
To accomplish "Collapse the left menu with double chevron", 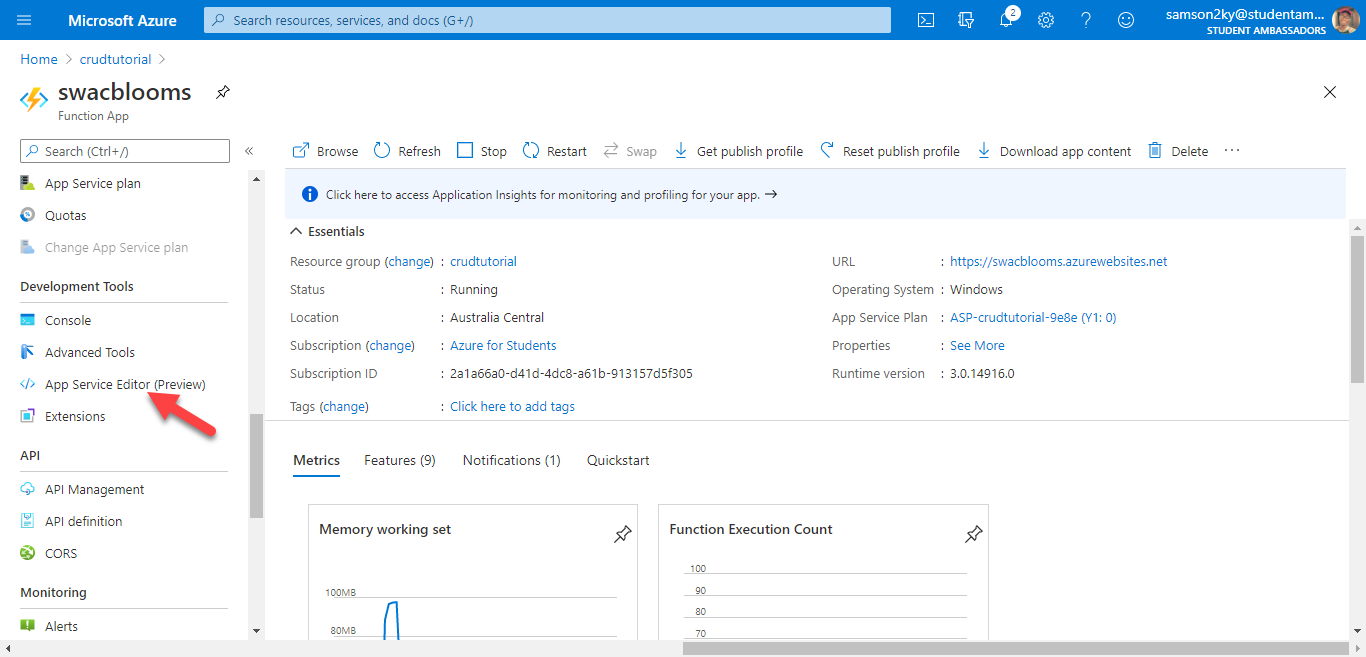I will pos(249,151).
